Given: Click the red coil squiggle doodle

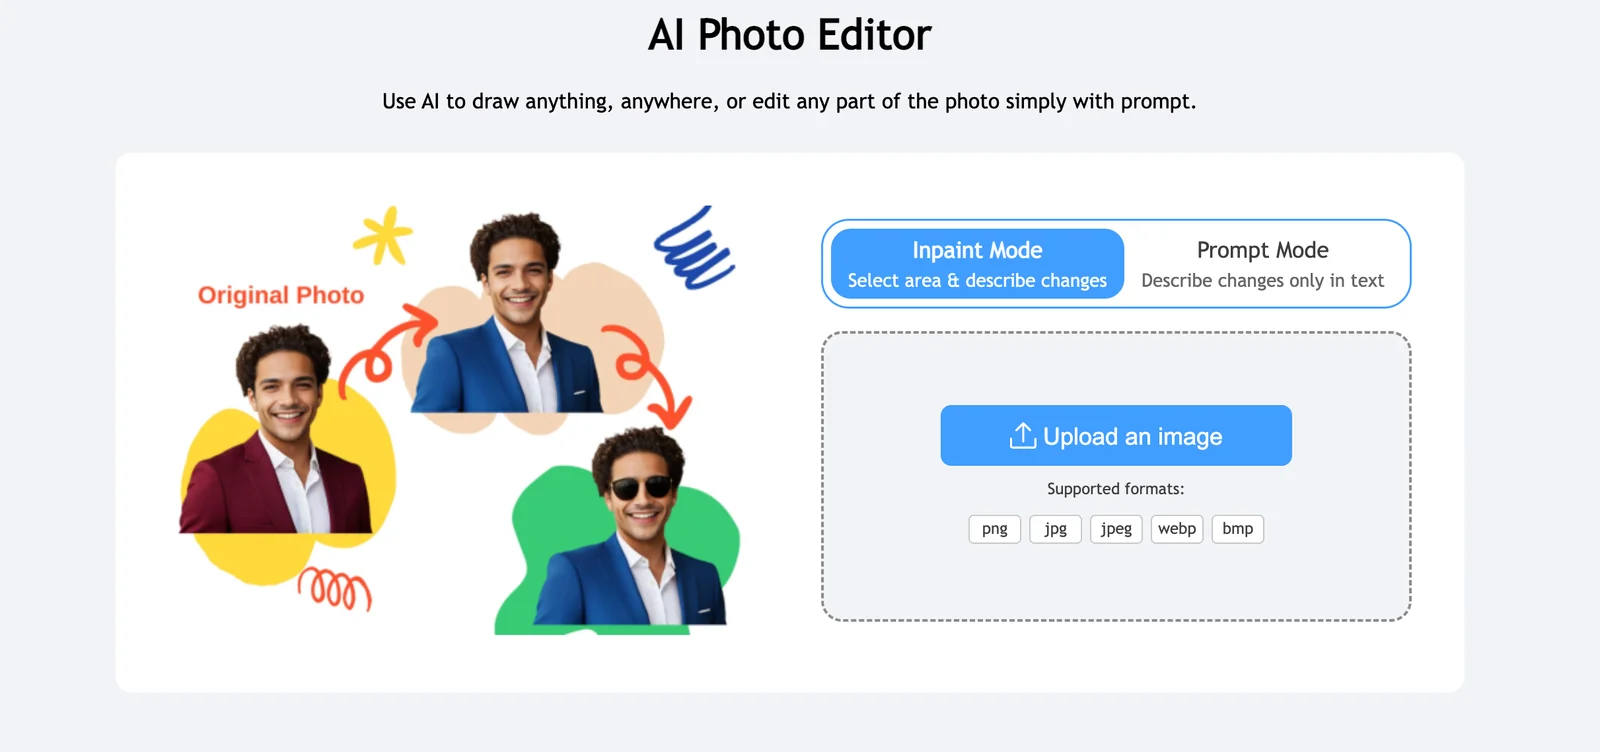Looking at the screenshot, I should (335, 588).
